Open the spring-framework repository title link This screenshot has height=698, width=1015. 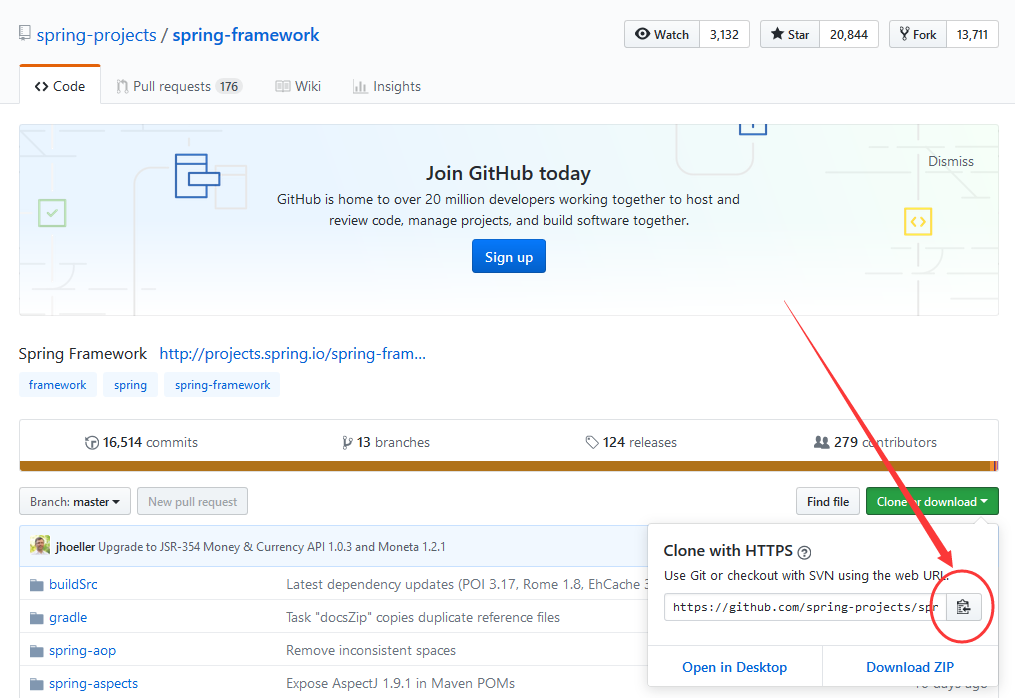click(x=246, y=35)
